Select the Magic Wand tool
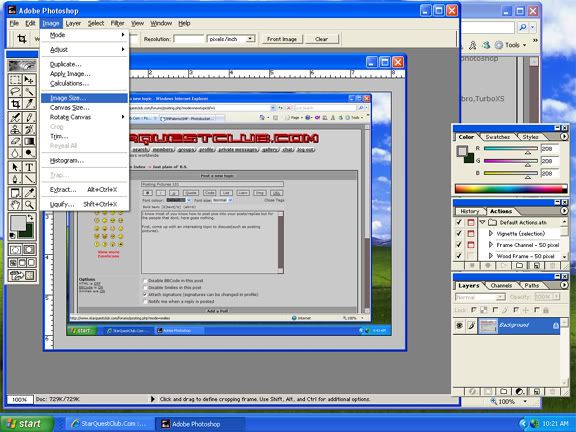 tap(29, 91)
